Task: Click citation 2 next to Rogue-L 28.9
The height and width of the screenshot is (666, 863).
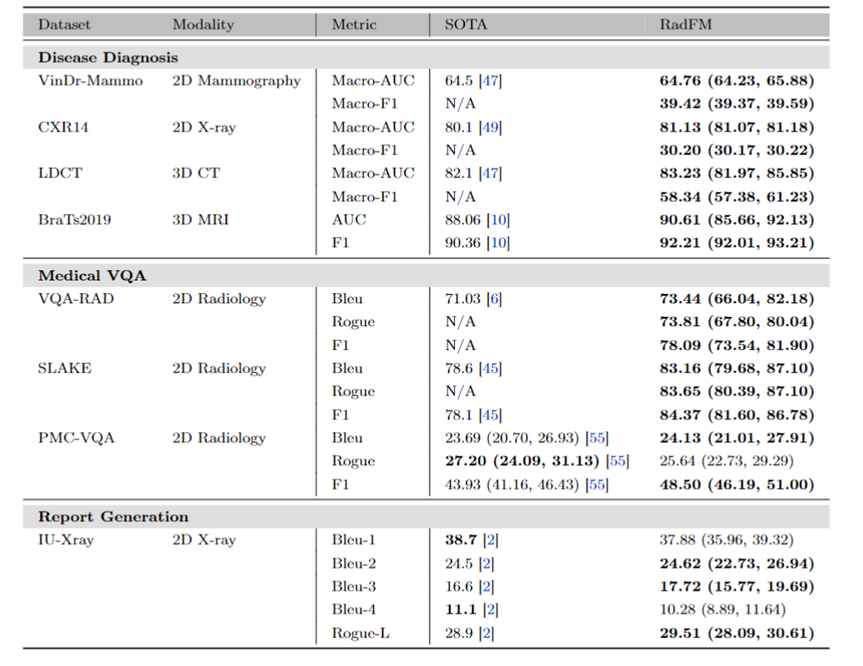Action: pos(490,632)
